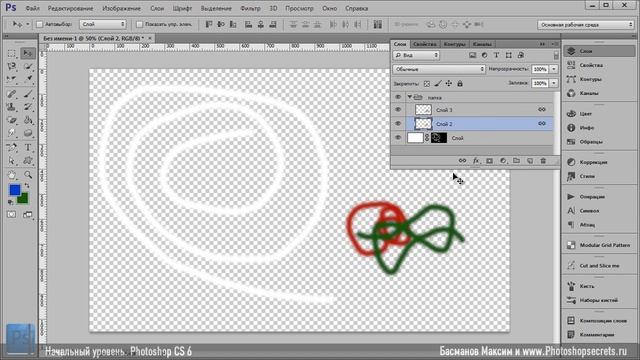Select the Pen tool
Screen dimensions: 640x360
[11, 147]
